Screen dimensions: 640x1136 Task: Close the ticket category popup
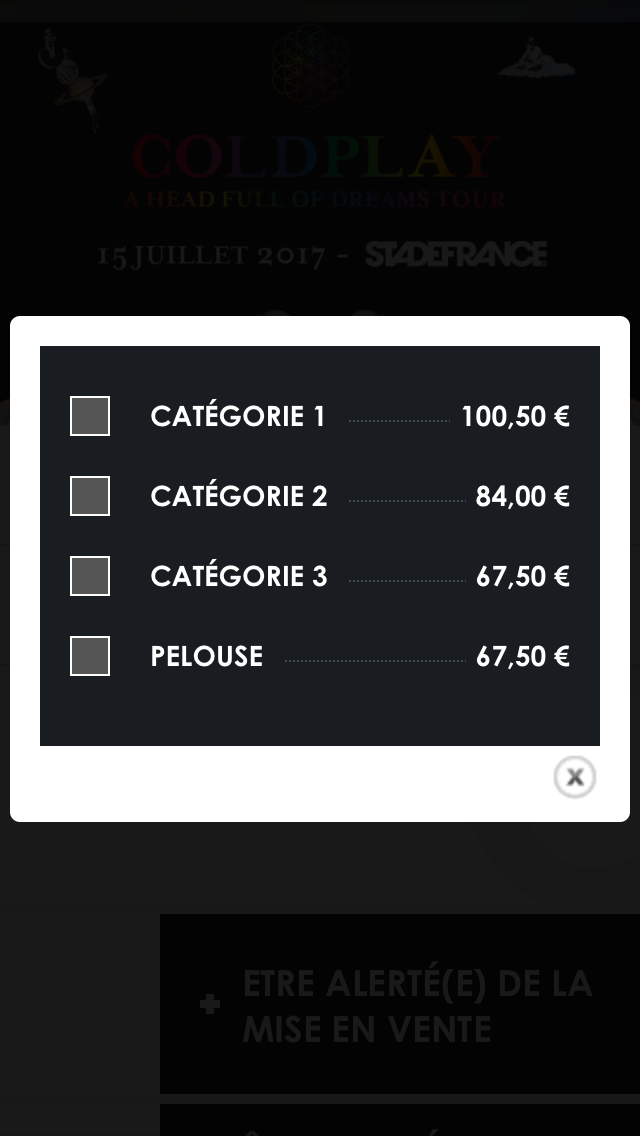pos(575,777)
